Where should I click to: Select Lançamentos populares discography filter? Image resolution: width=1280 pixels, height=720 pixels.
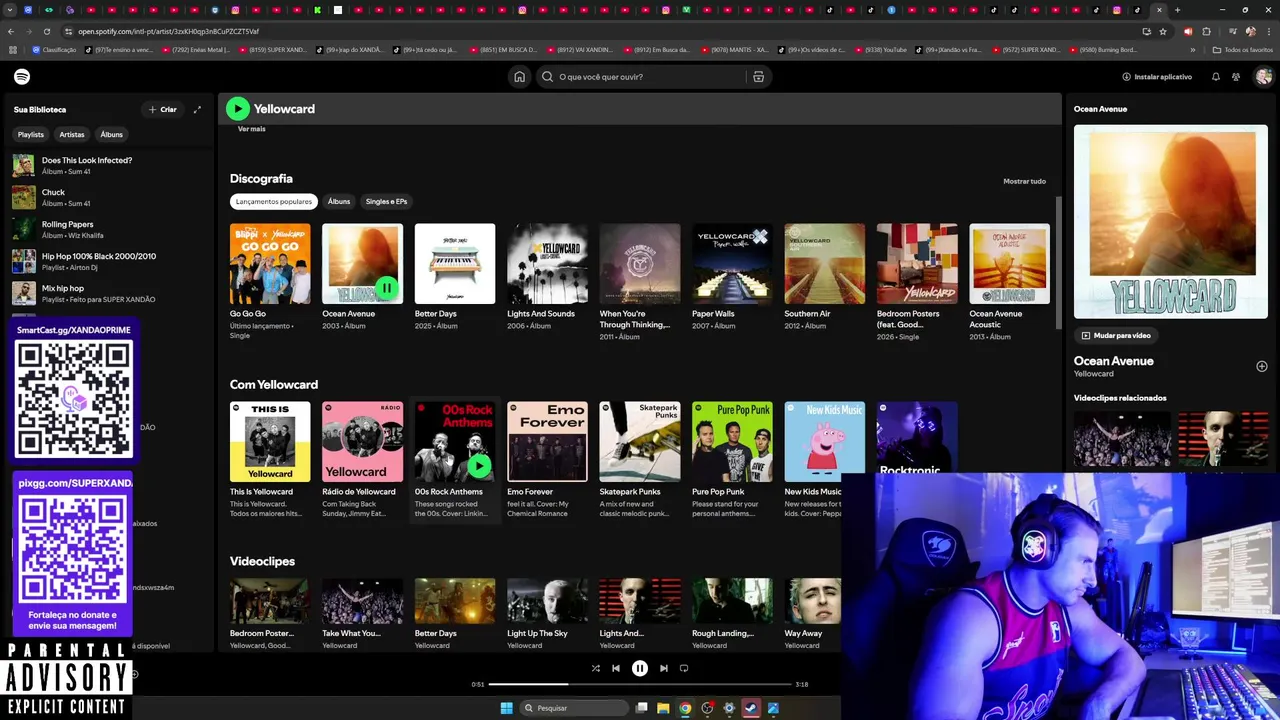(274, 201)
